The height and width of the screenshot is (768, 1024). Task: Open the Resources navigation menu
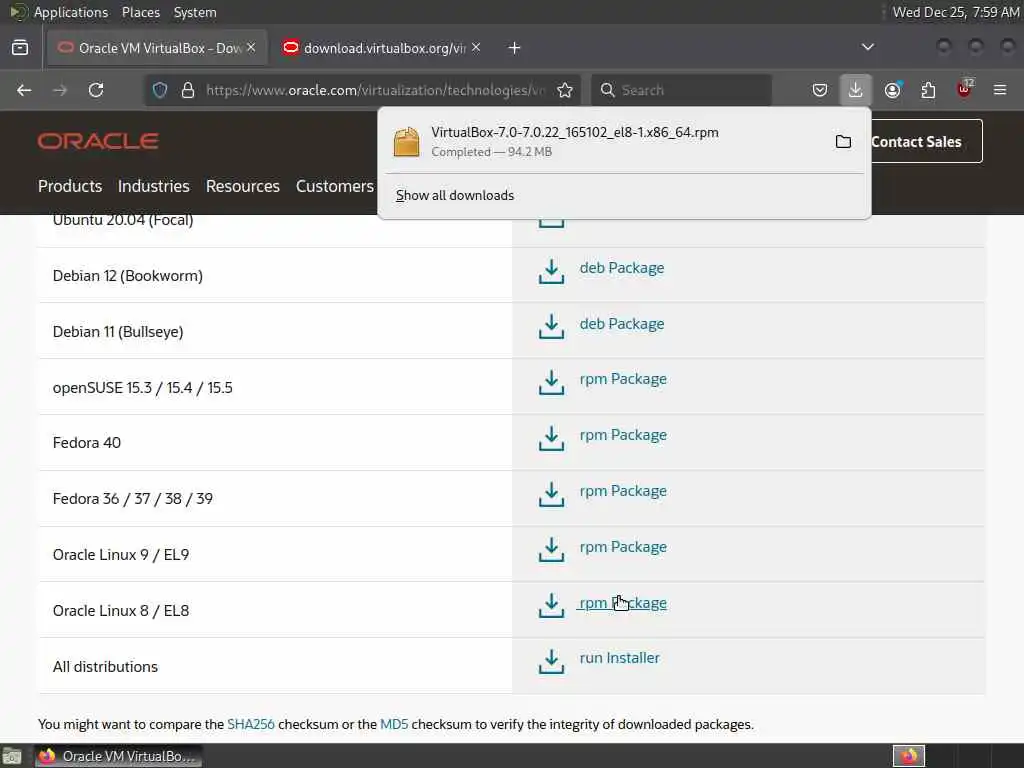click(242, 186)
